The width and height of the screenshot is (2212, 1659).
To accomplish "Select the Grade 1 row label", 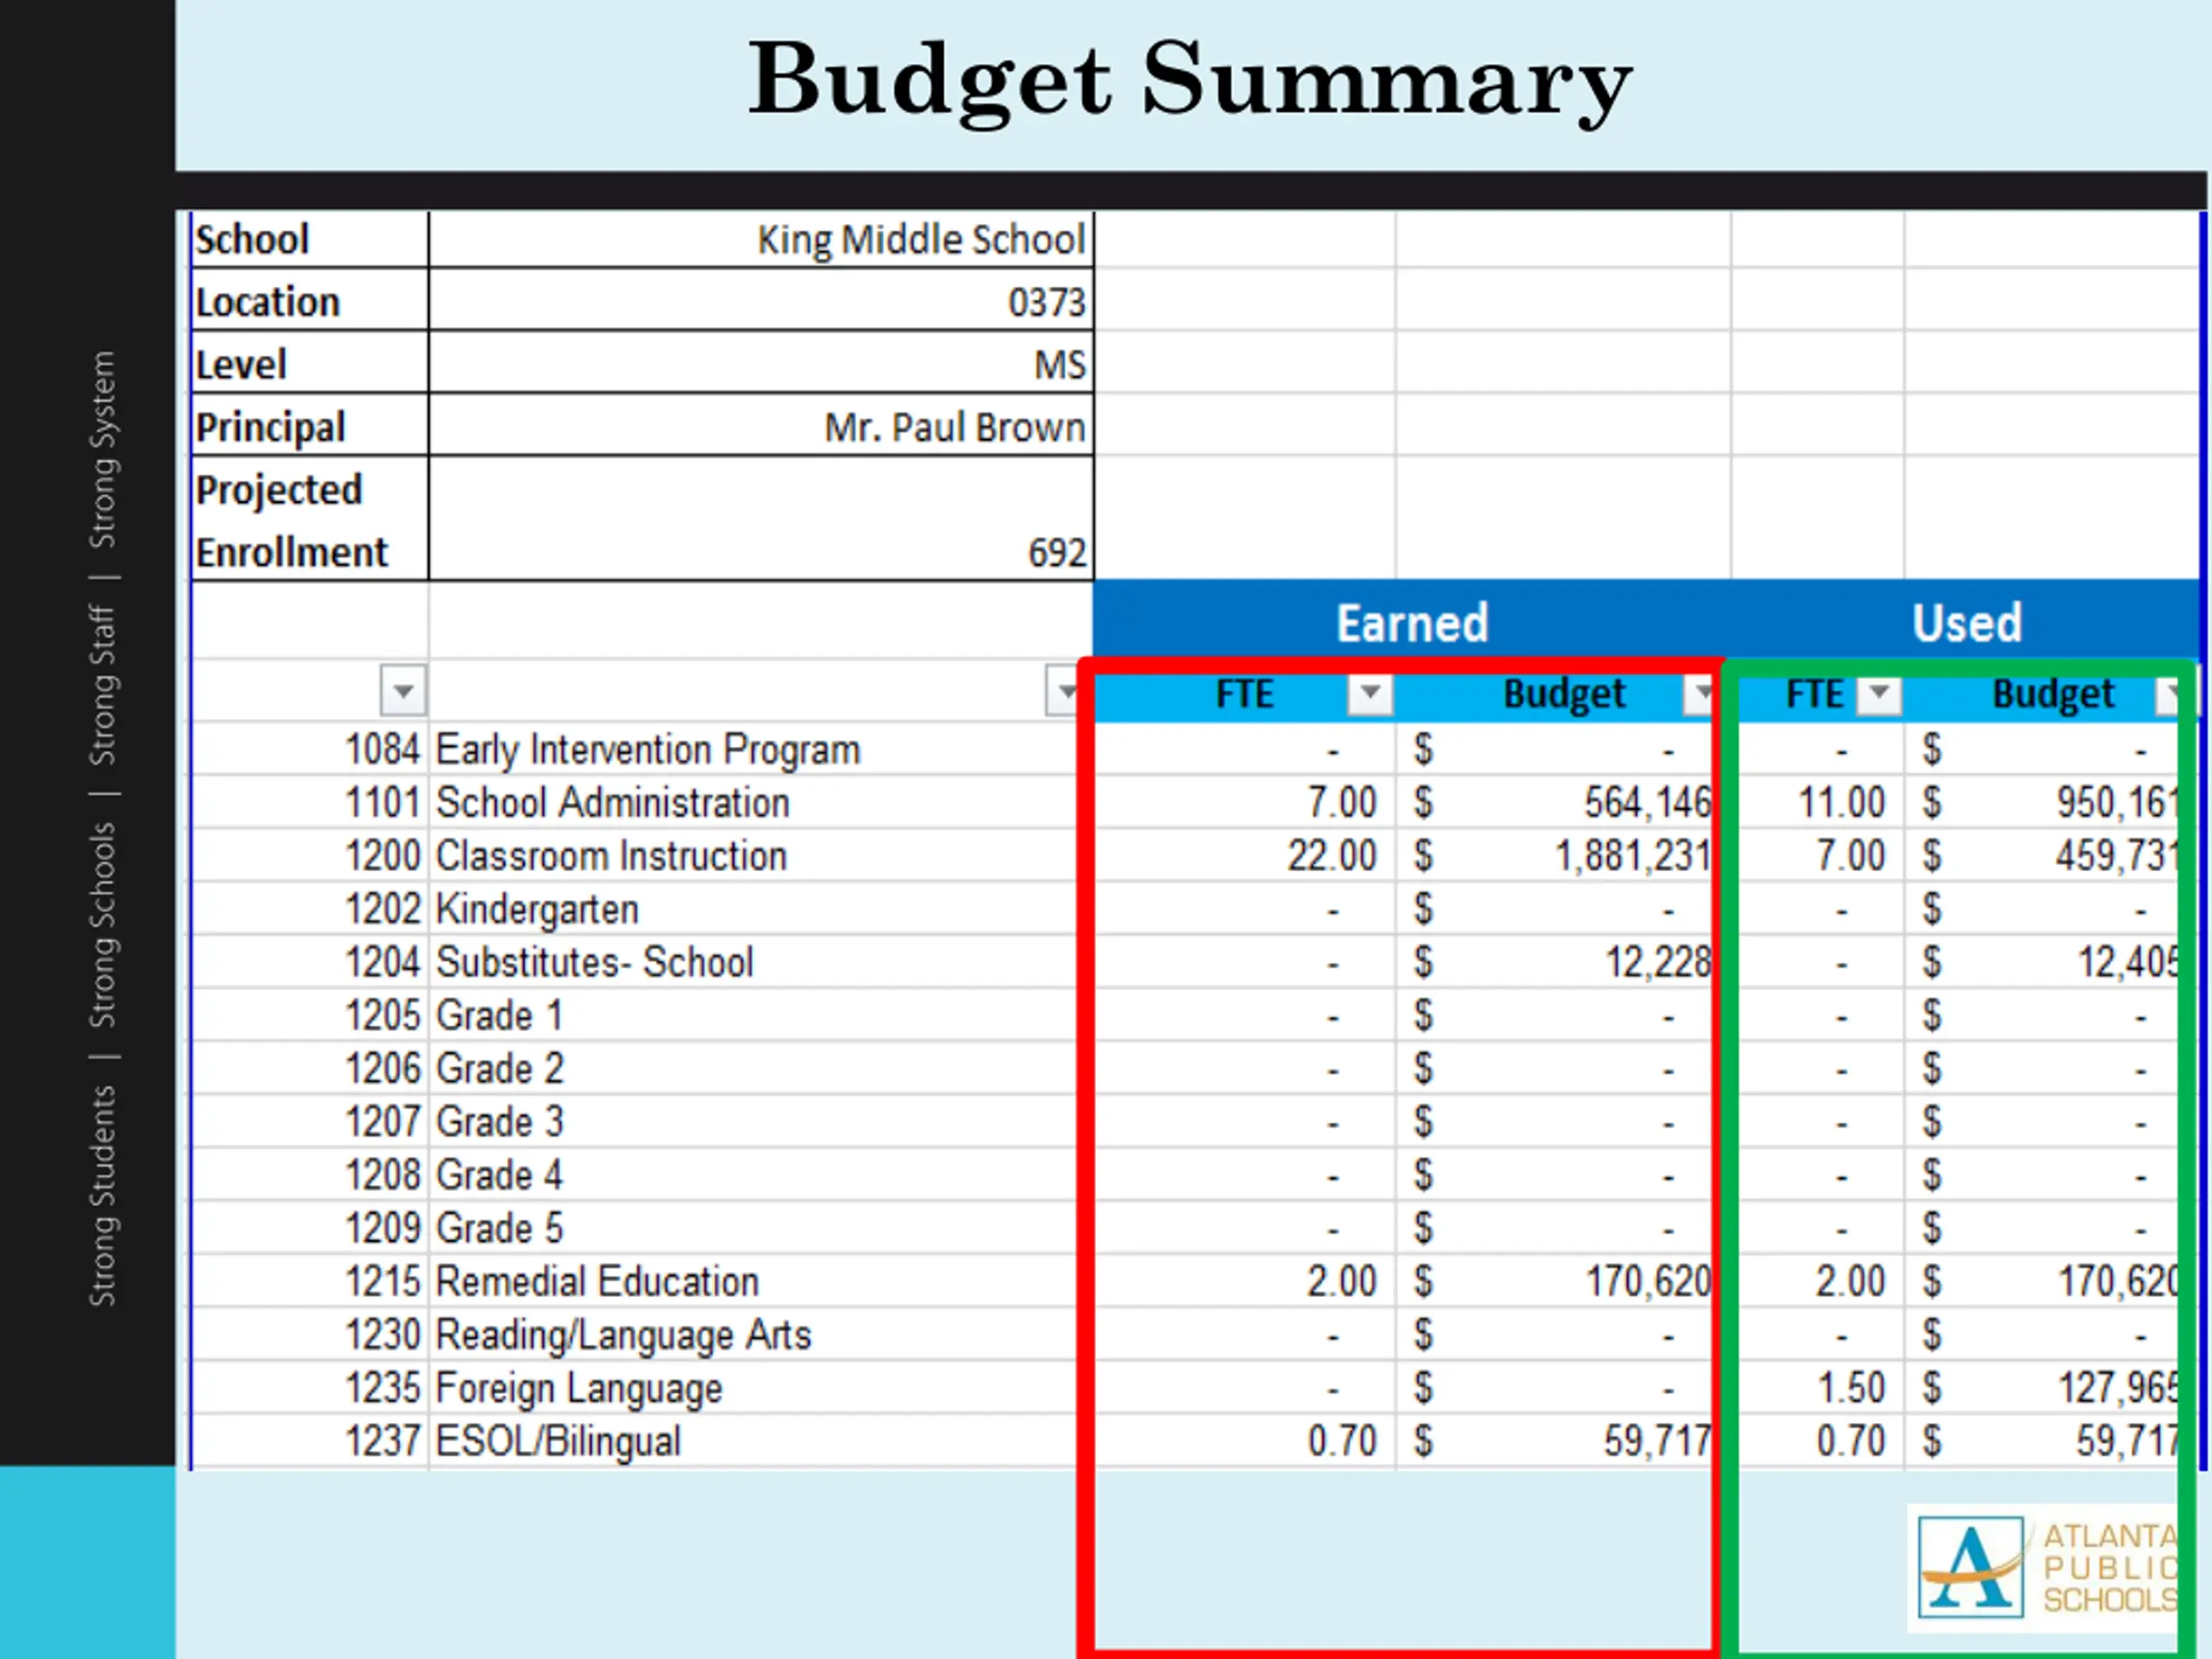I will pyautogui.click(x=499, y=1016).
